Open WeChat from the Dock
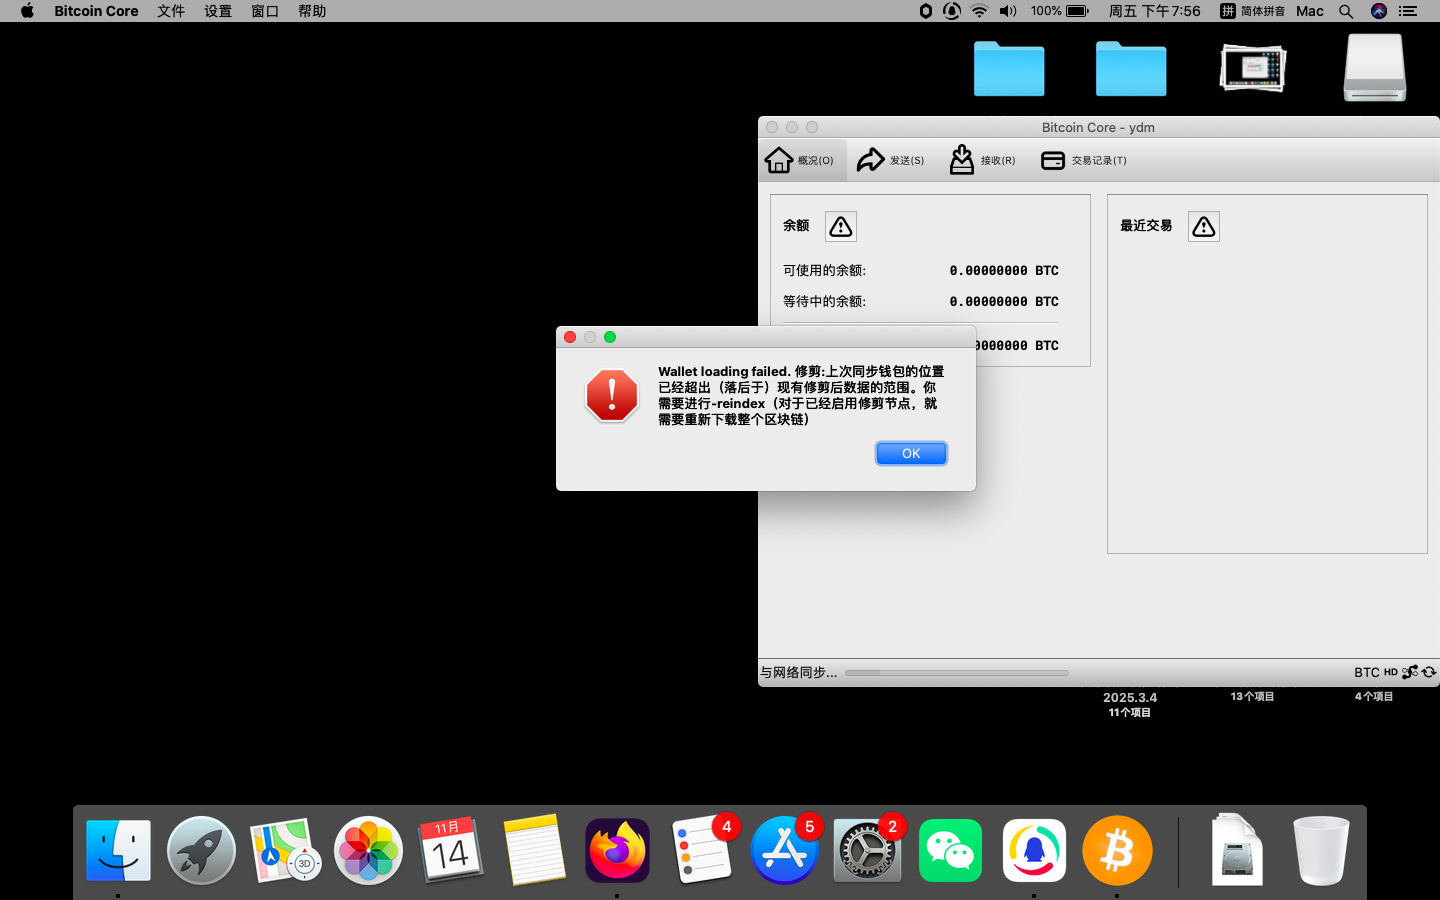The height and width of the screenshot is (900, 1440). 950,851
